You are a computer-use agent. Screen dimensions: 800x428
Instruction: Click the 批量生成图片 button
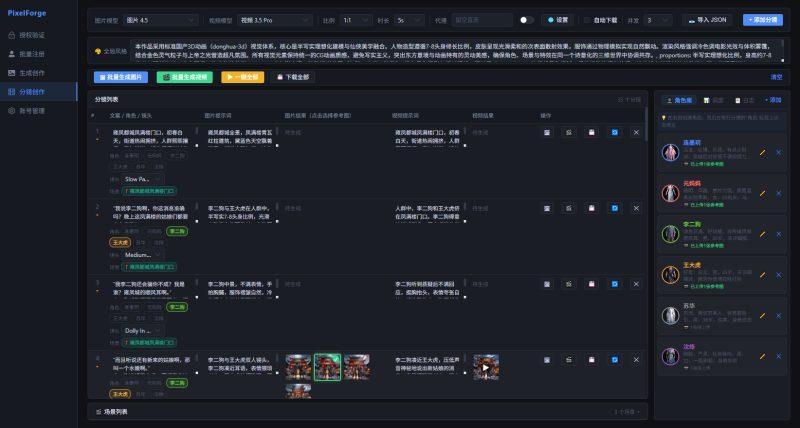click(x=120, y=76)
